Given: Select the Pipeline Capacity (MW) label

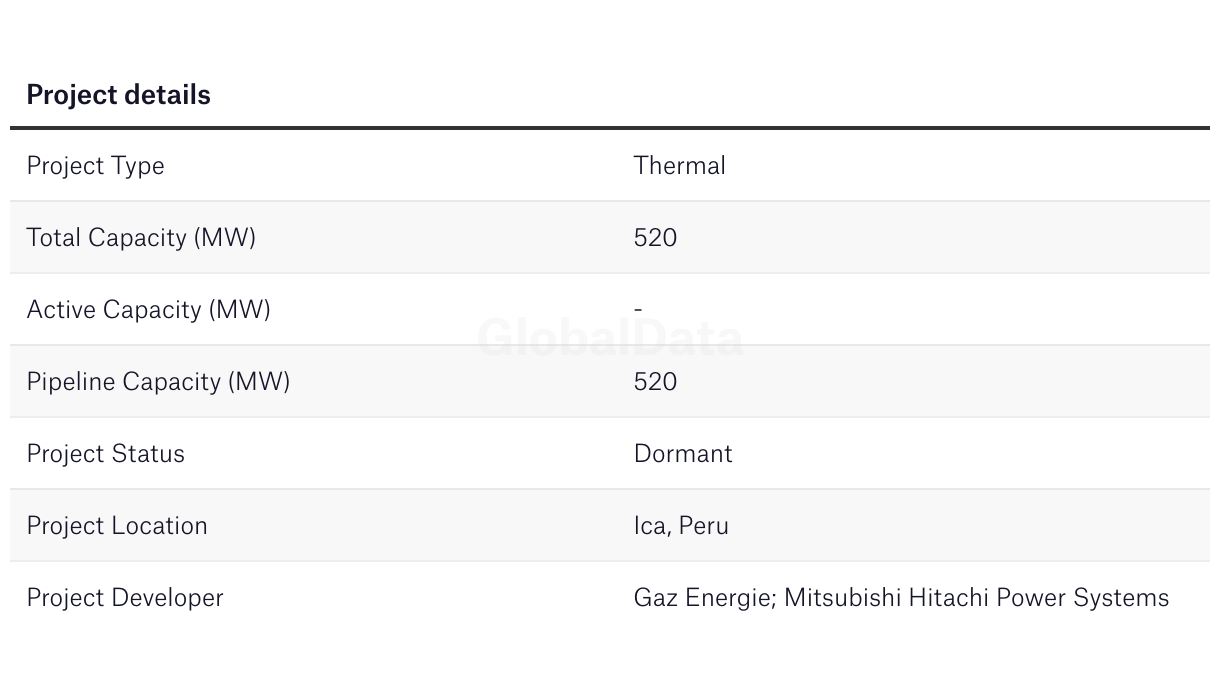Looking at the screenshot, I should pyautogui.click(x=158, y=382).
